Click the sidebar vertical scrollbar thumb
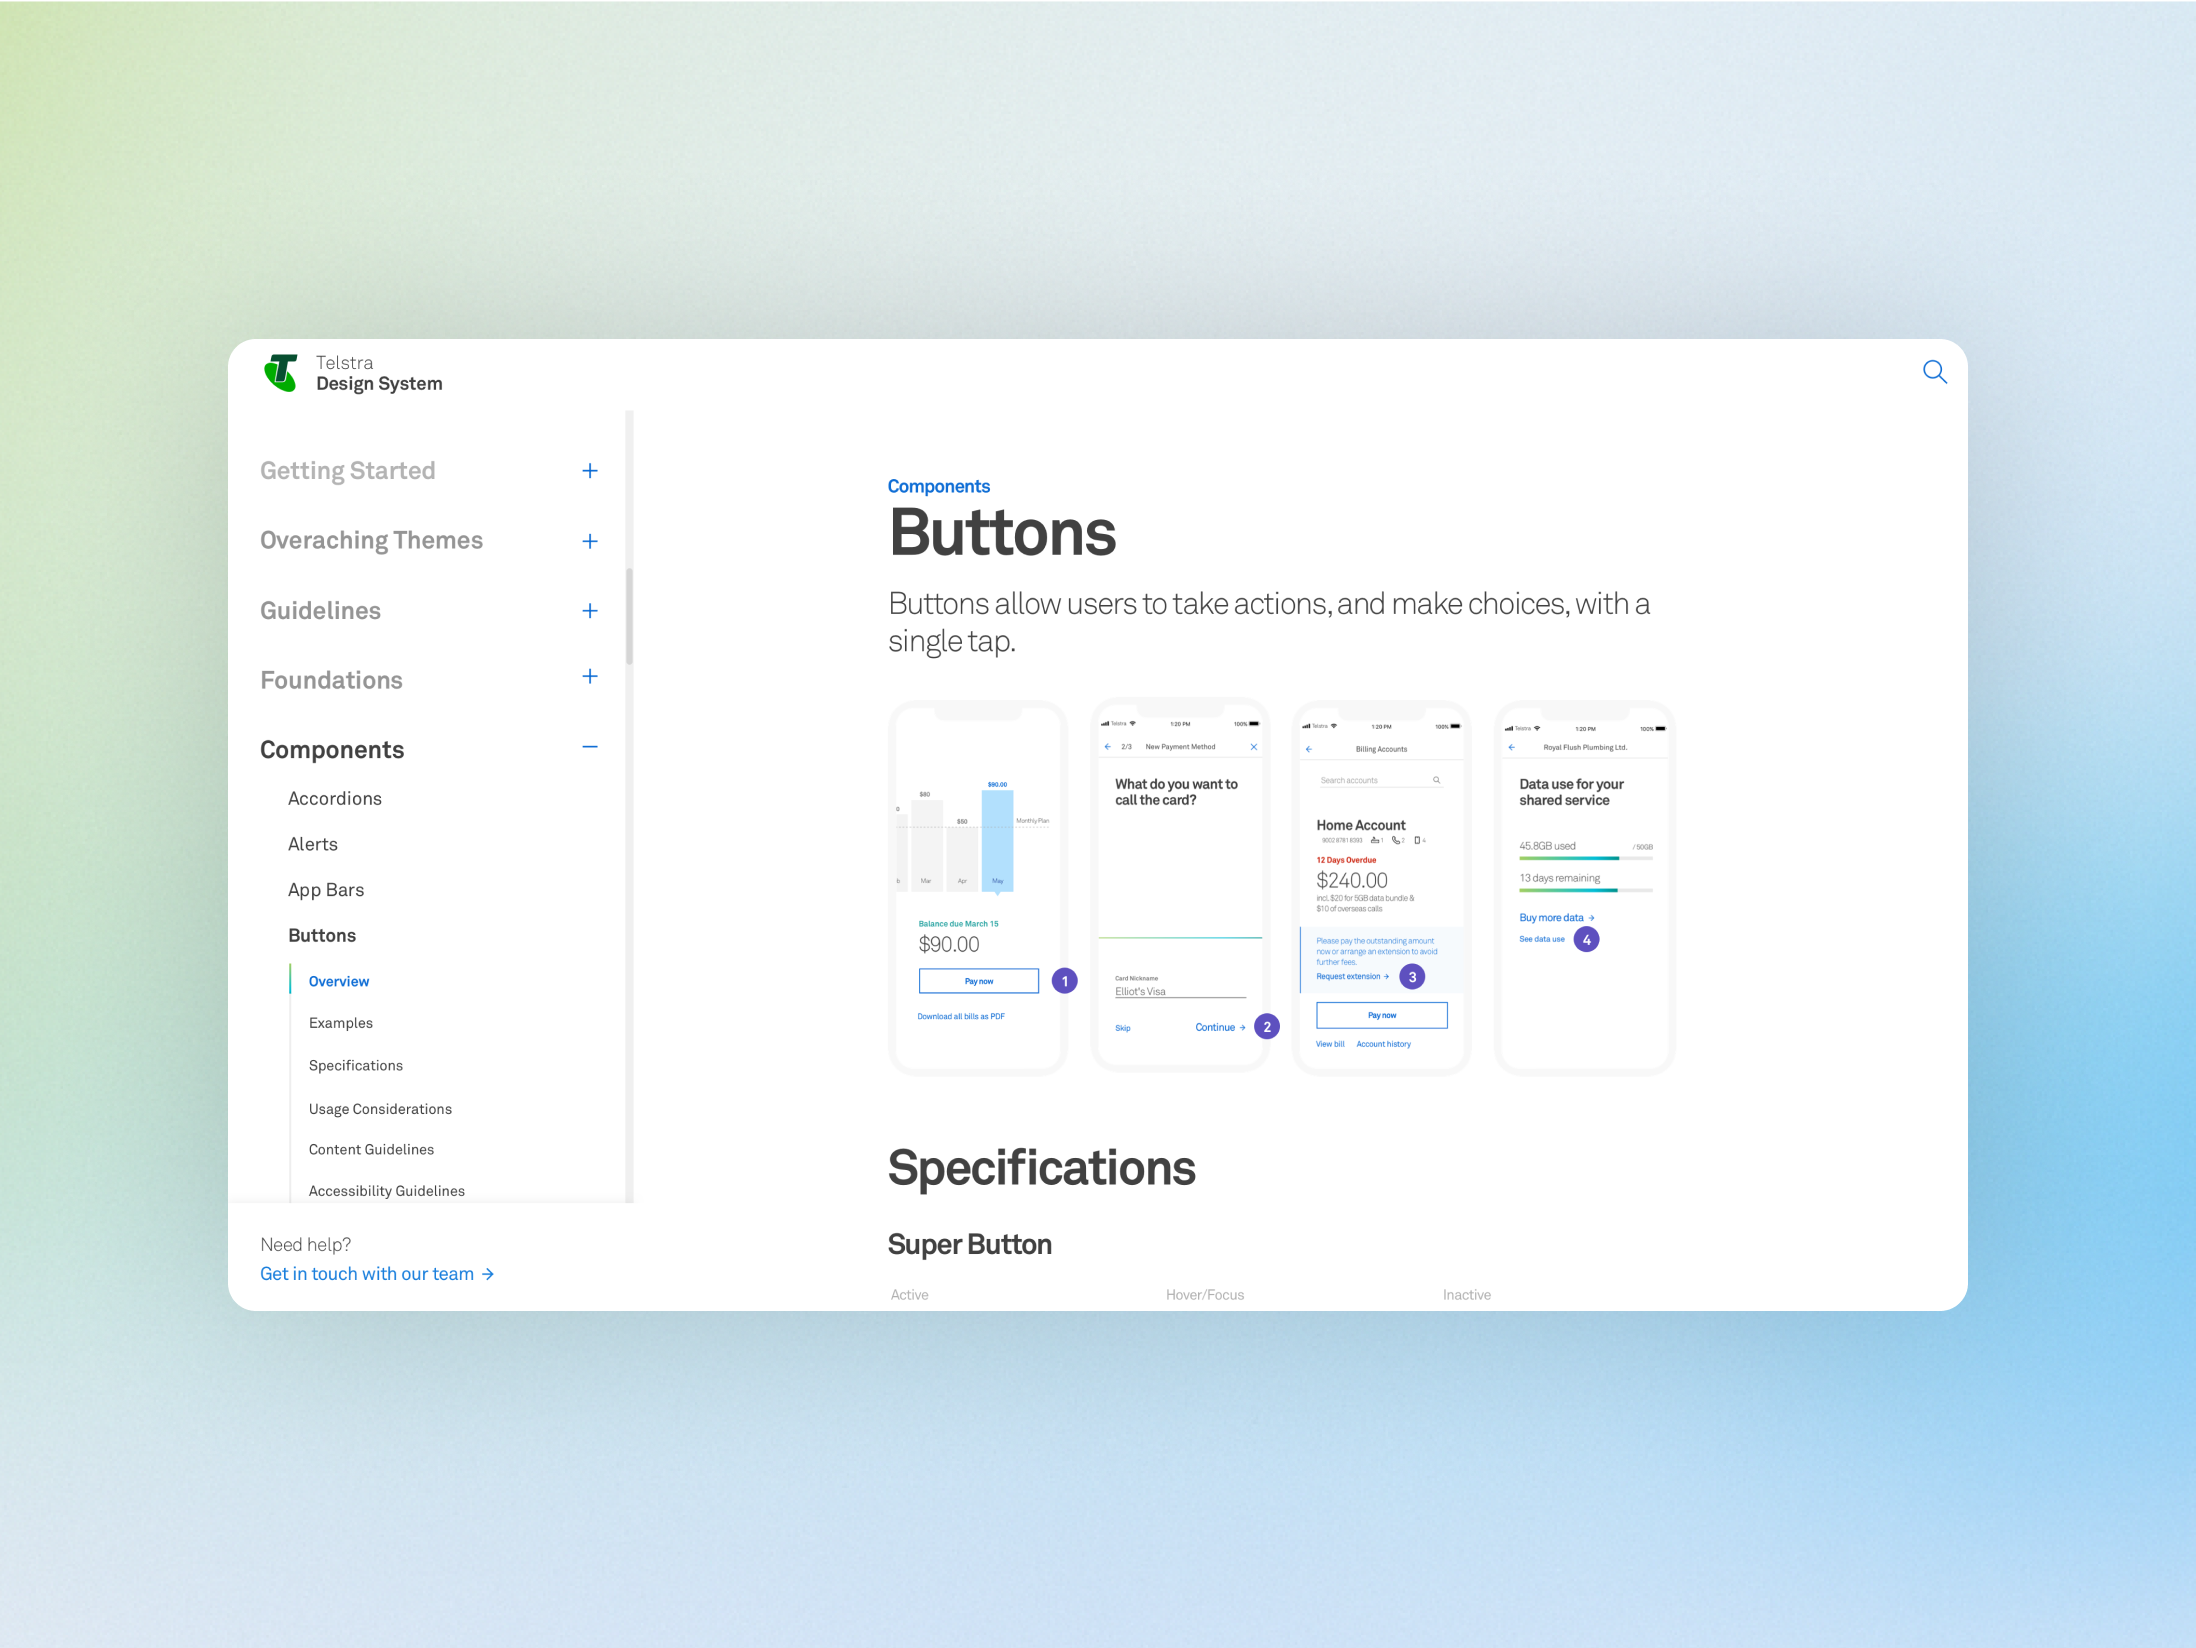Viewport: 2196px width, 1648px height. pos(629,616)
